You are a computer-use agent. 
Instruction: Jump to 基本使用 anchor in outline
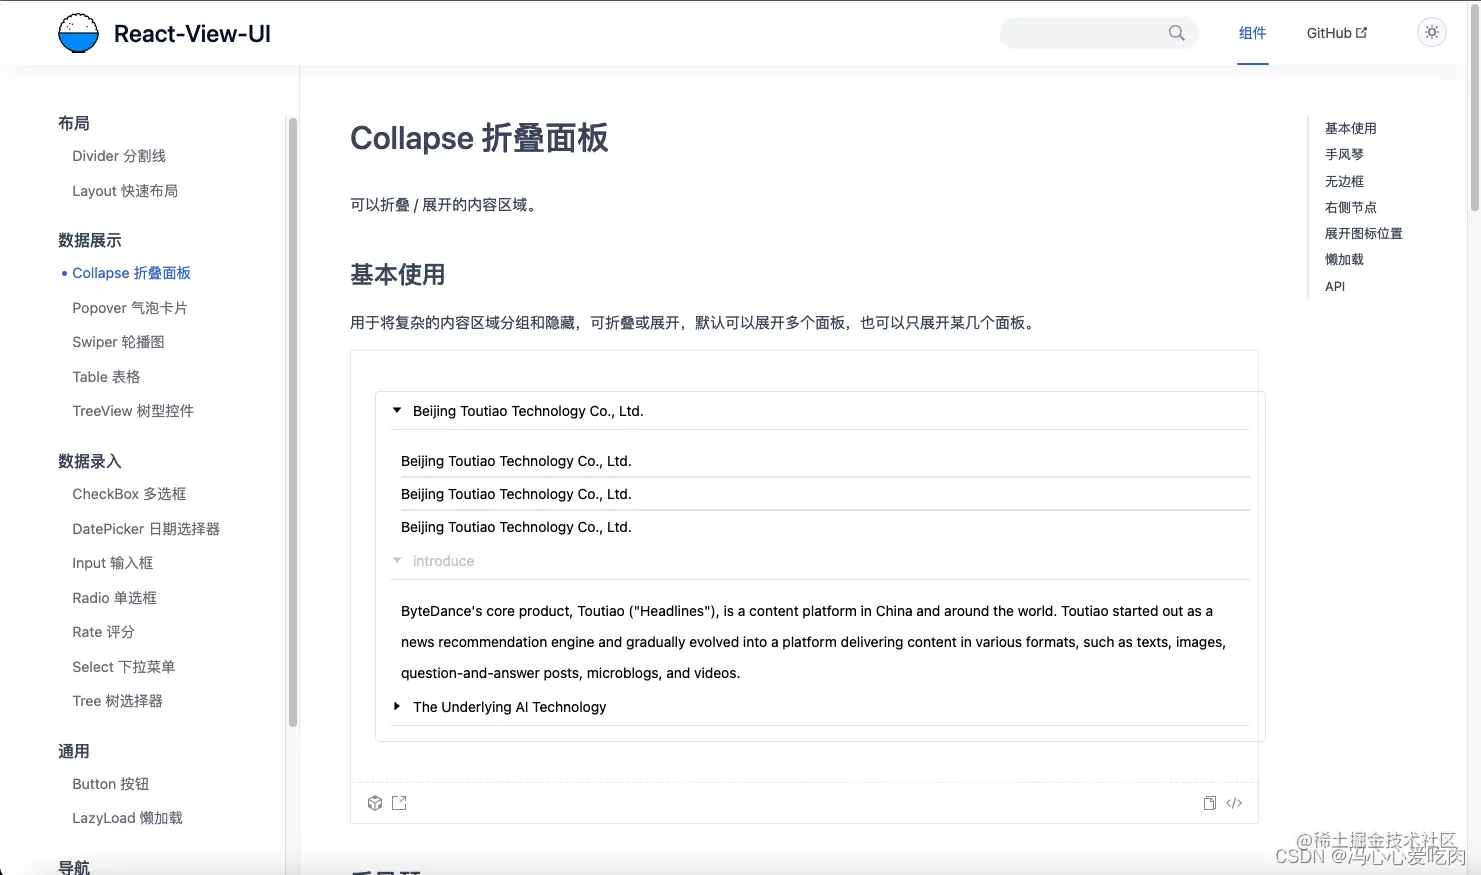[x=1351, y=128]
